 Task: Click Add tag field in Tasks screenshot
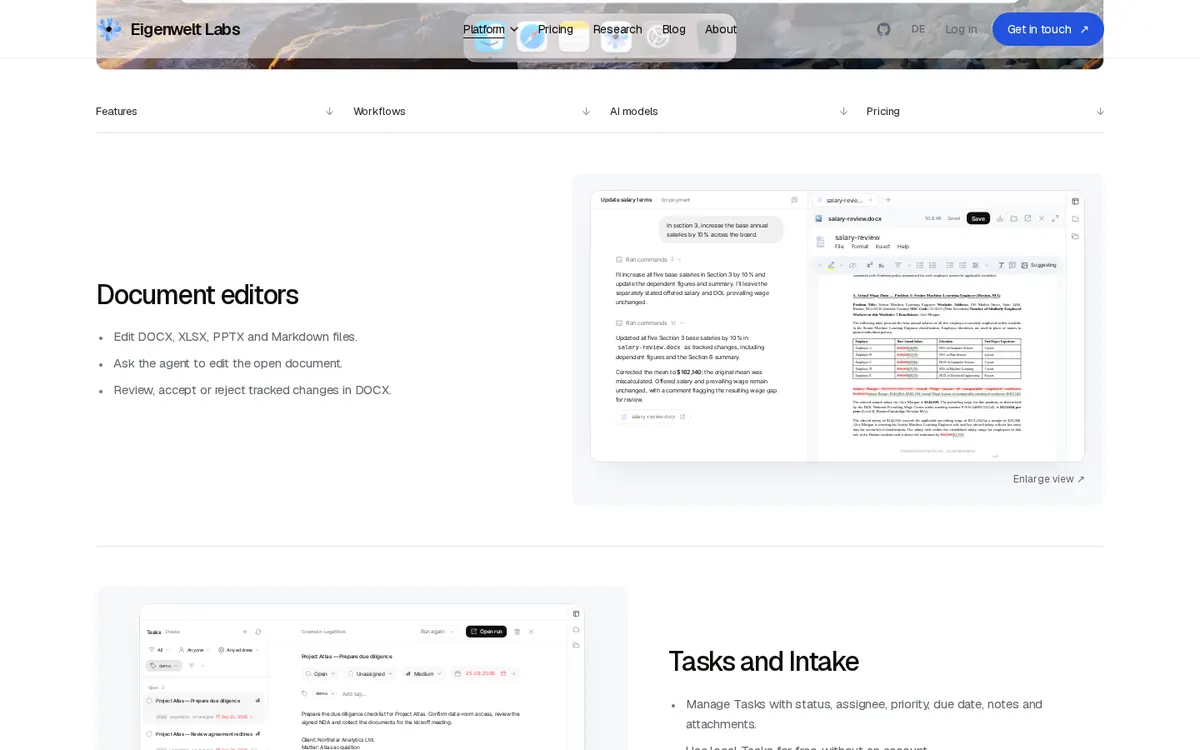click(x=354, y=693)
